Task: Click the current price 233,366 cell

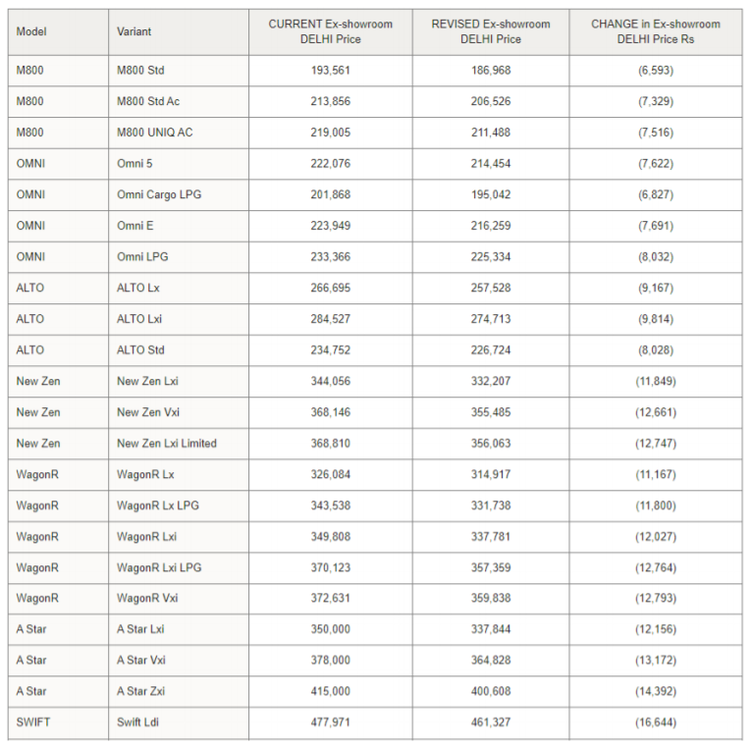Action: (x=331, y=257)
